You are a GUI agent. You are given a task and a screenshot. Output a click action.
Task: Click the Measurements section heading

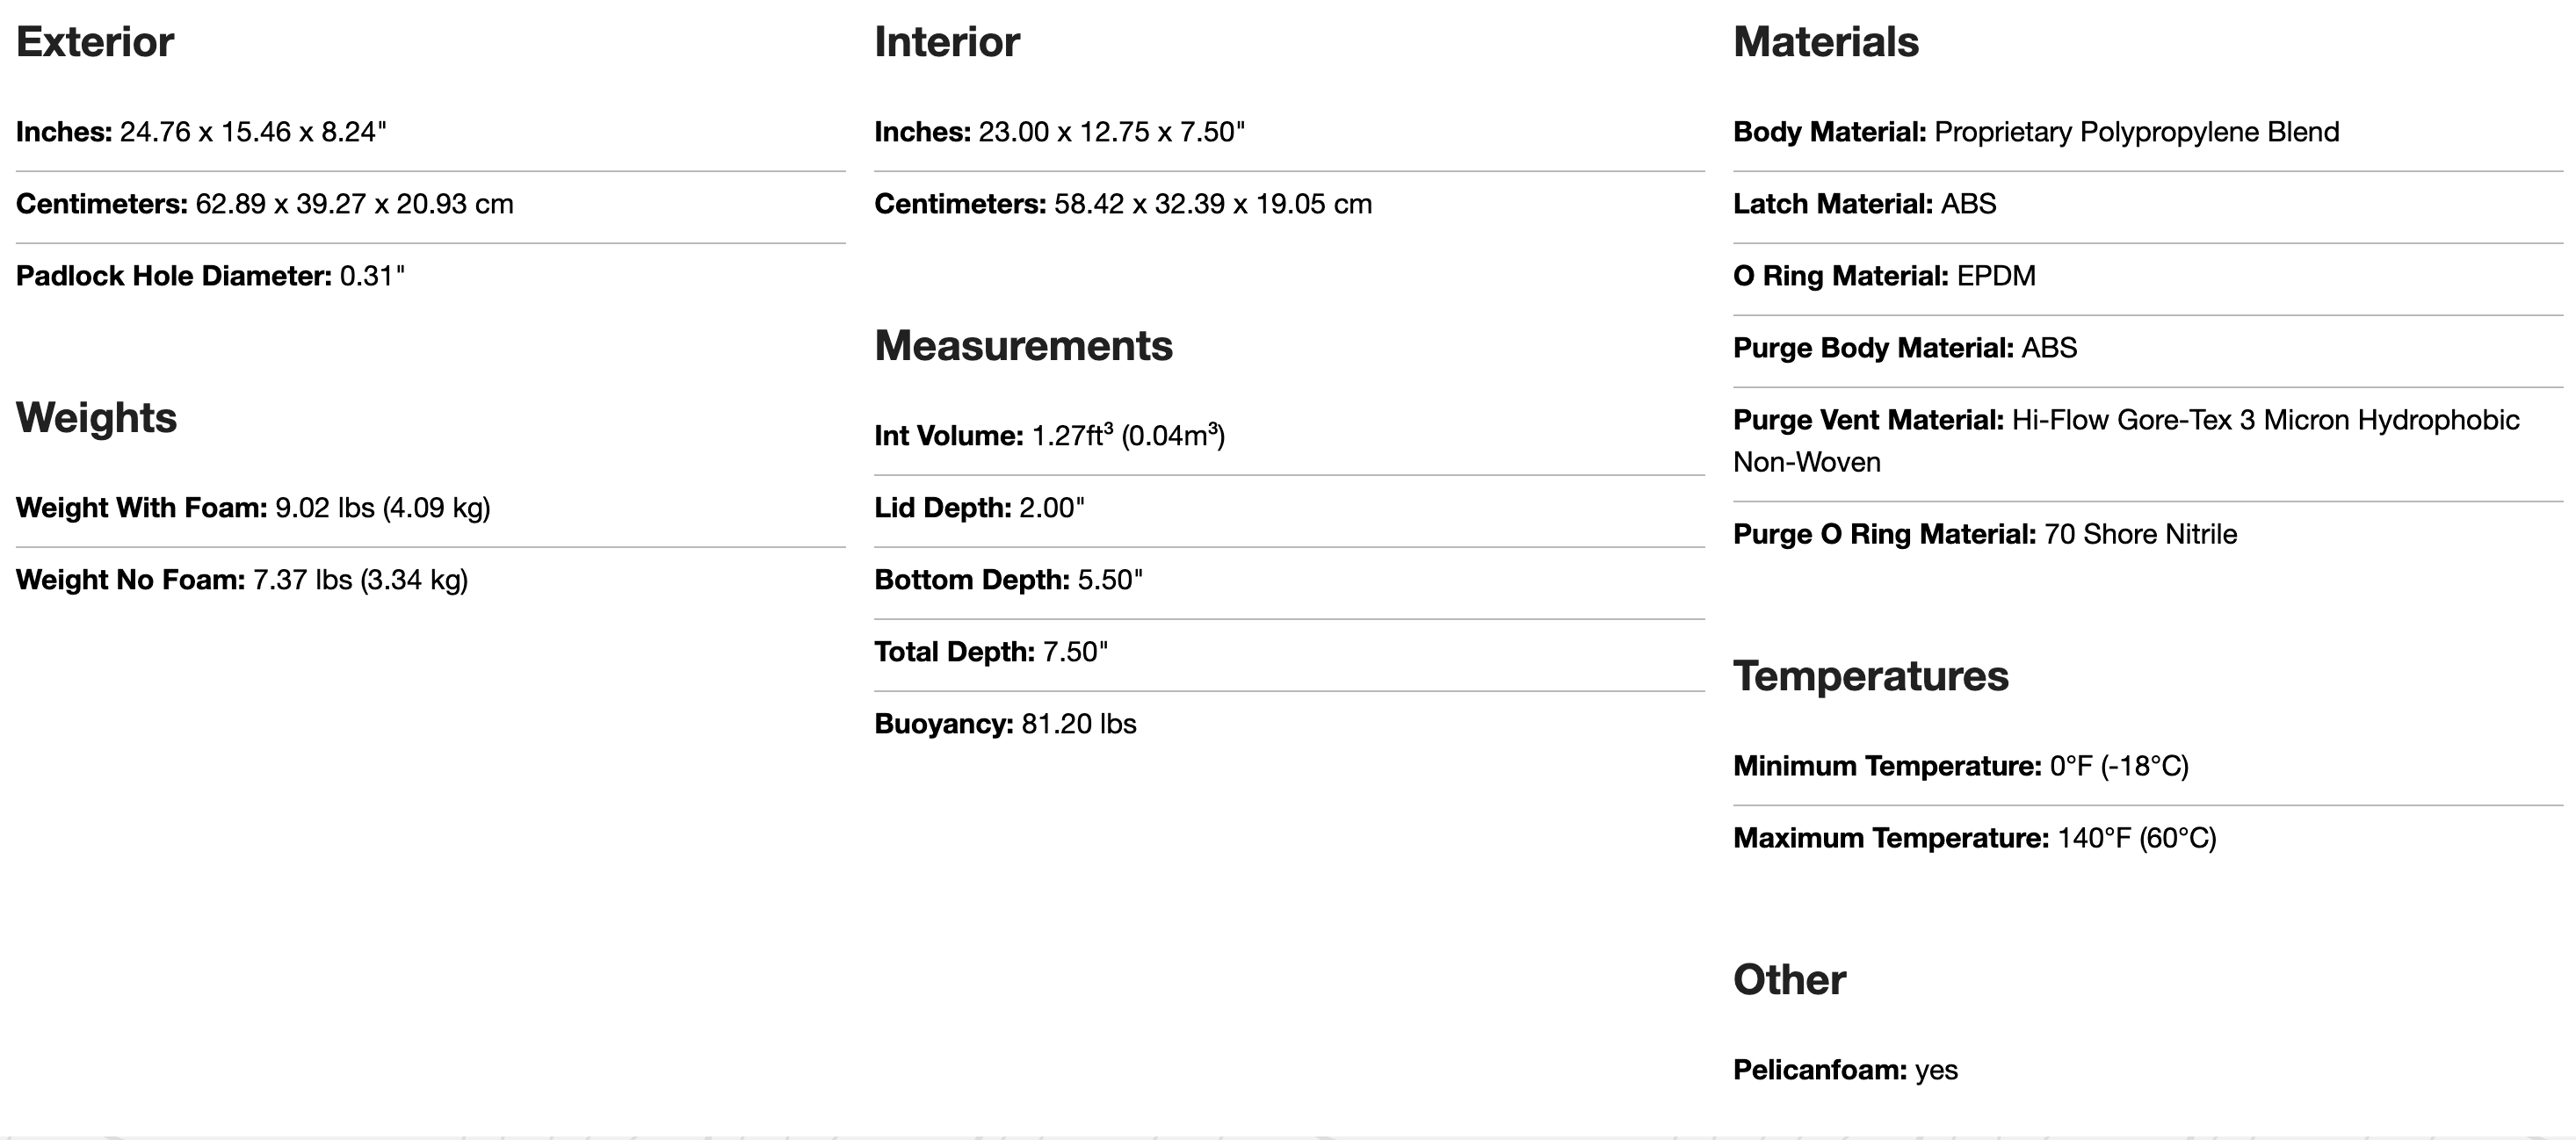pos(1023,346)
